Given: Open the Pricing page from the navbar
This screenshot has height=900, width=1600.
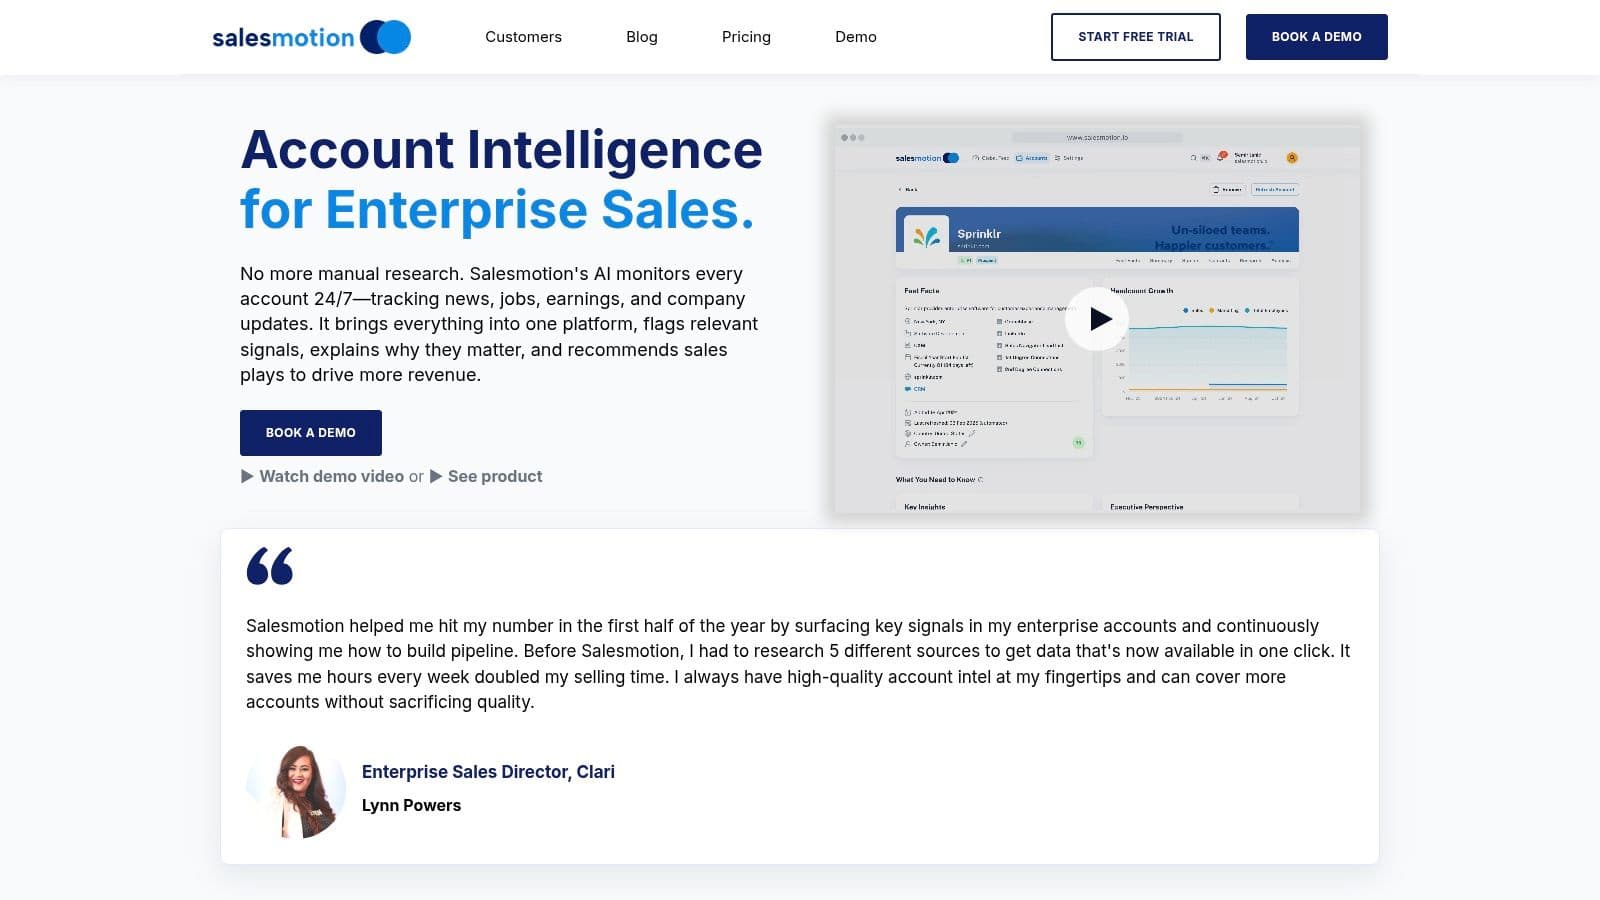Looking at the screenshot, I should [x=745, y=36].
